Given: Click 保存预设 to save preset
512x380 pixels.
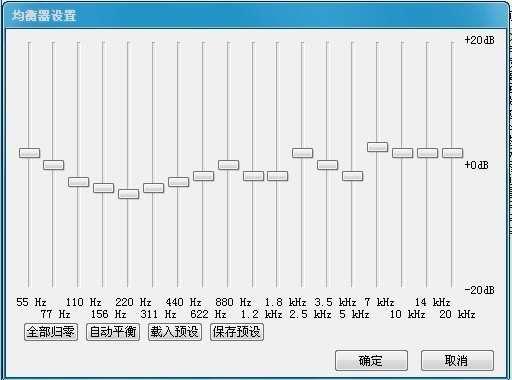Looking at the screenshot, I should point(237,332).
